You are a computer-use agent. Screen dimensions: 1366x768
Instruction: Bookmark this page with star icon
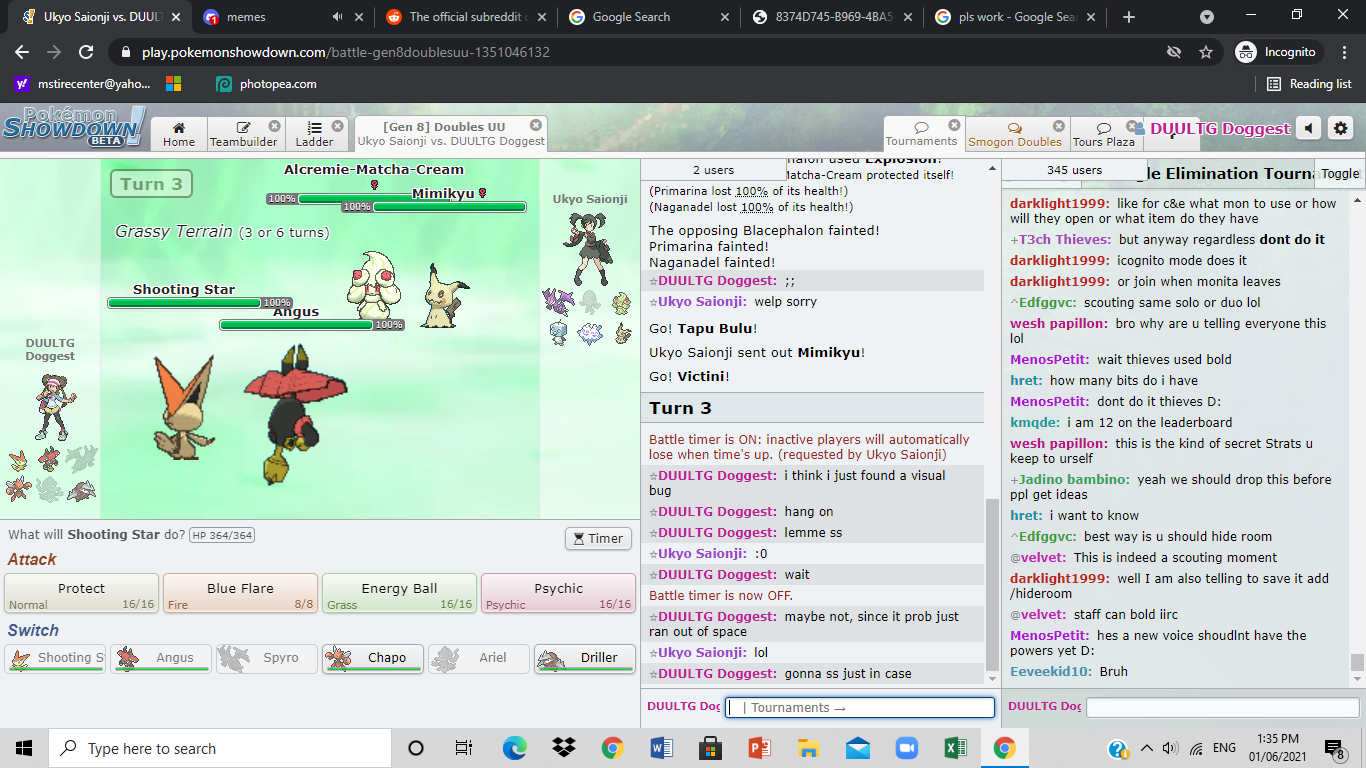click(x=1206, y=52)
